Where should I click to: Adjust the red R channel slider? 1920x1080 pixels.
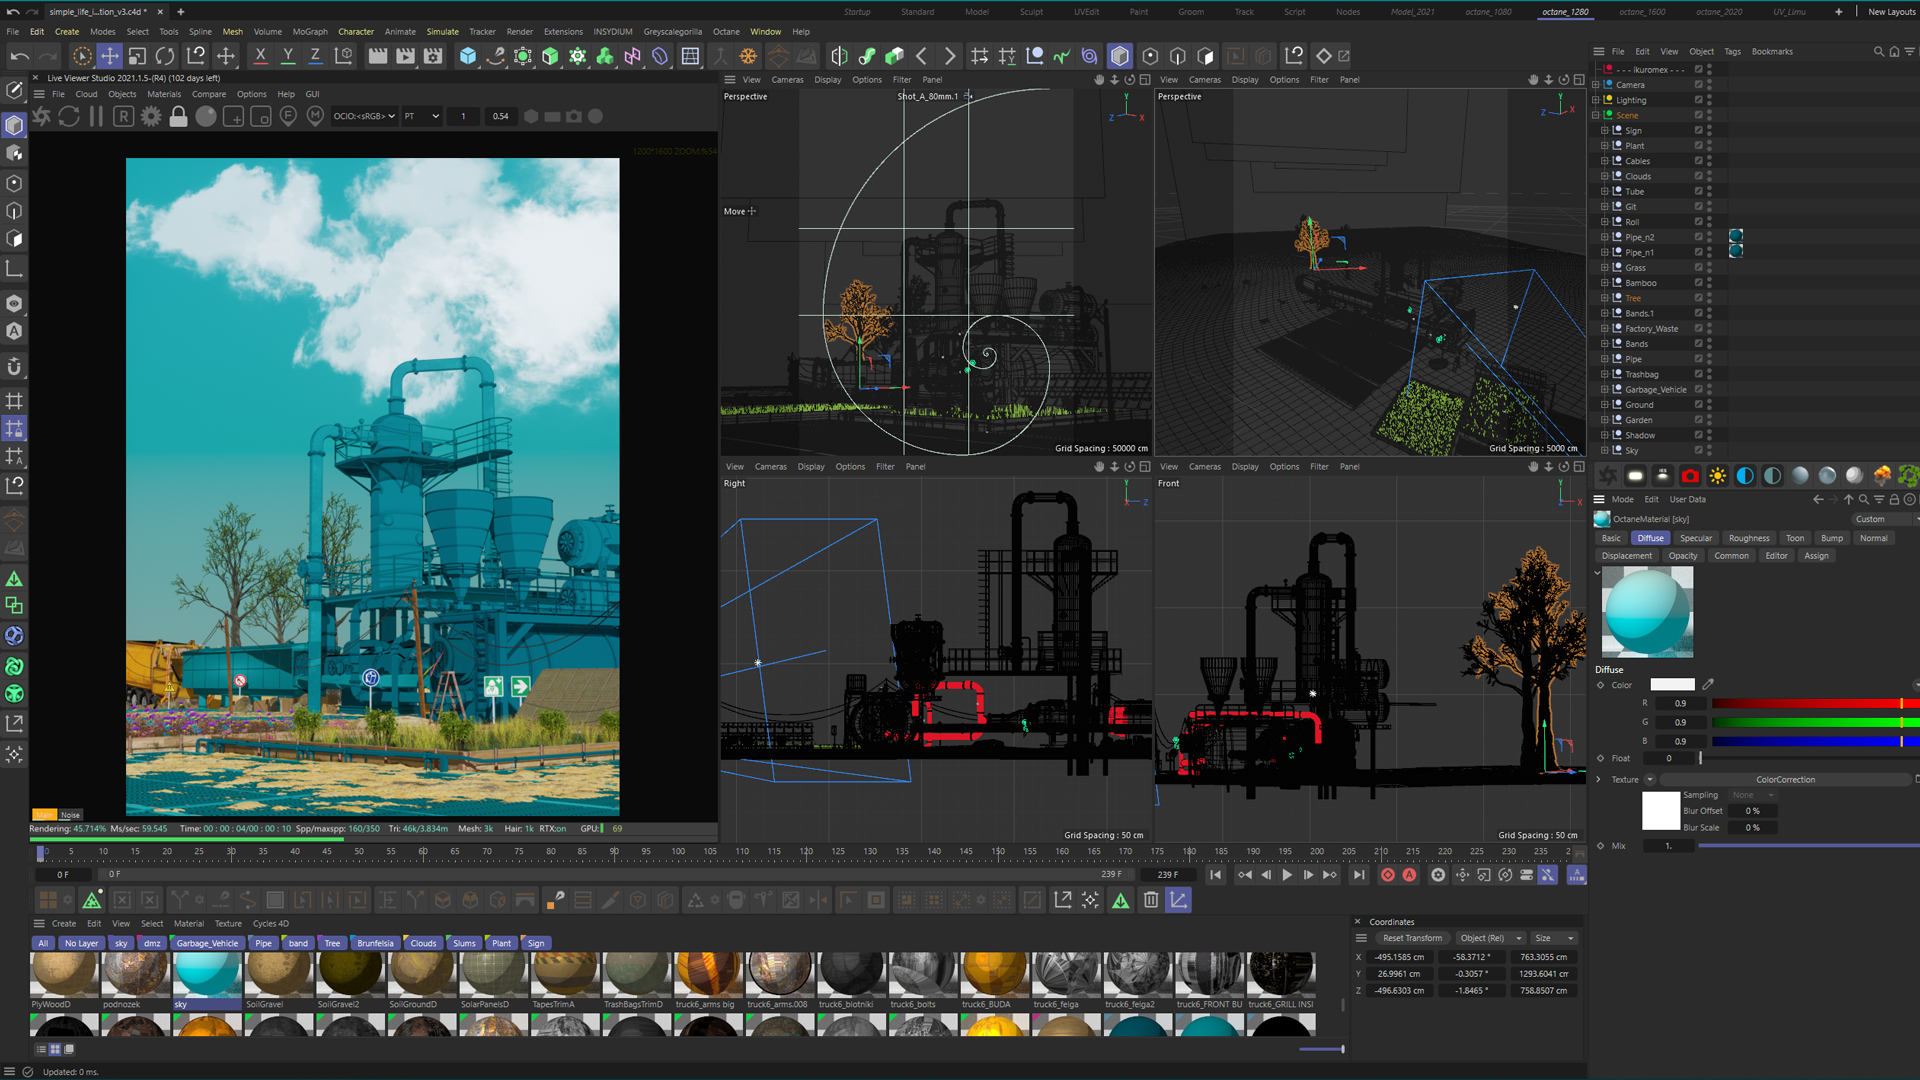click(x=1814, y=704)
